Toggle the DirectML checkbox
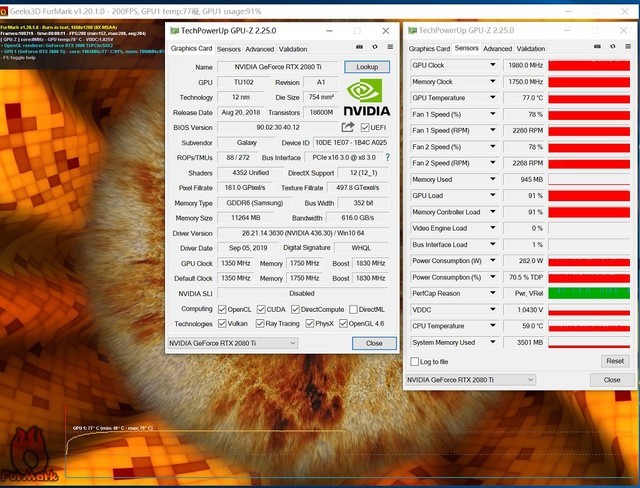Image resolution: width=640 pixels, height=488 pixels. [353, 309]
